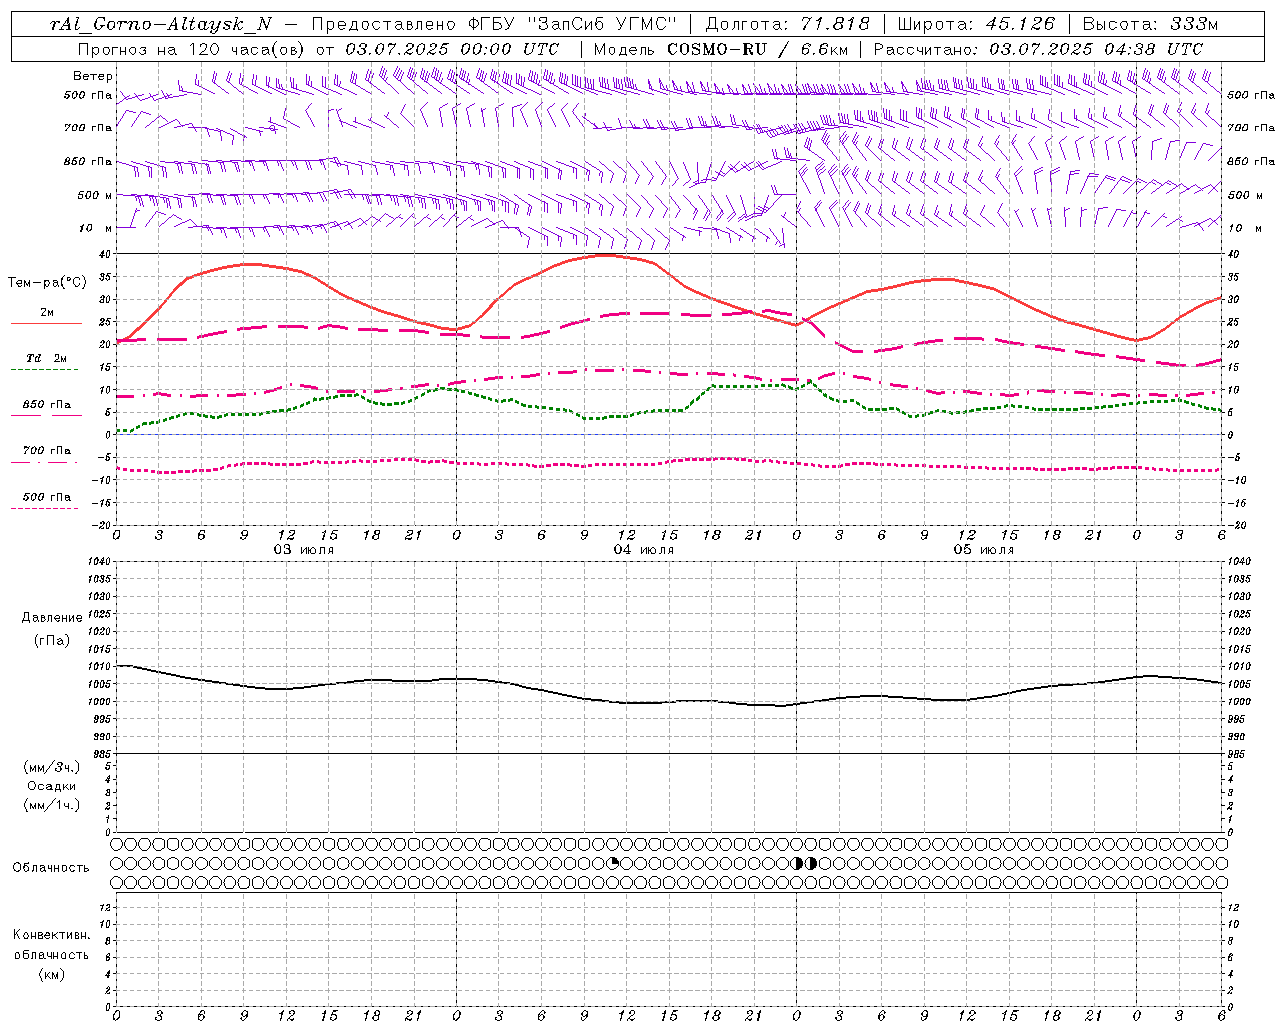Click the 05 июля date label

tap(984, 550)
